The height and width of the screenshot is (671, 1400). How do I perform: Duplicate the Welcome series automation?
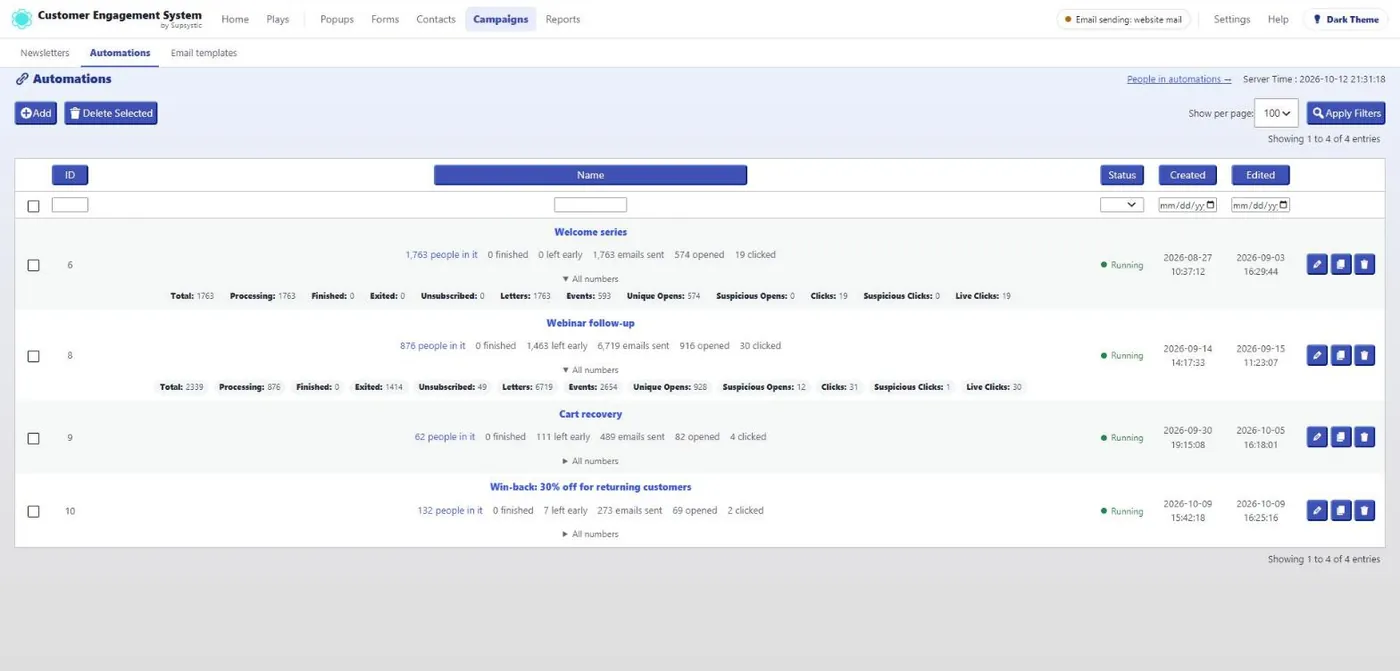point(1341,265)
